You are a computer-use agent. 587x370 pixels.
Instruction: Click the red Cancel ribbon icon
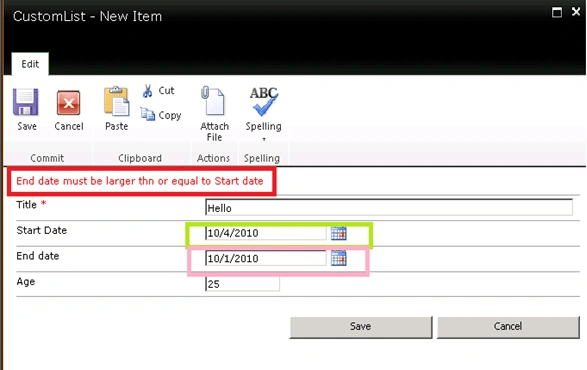(x=69, y=103)
